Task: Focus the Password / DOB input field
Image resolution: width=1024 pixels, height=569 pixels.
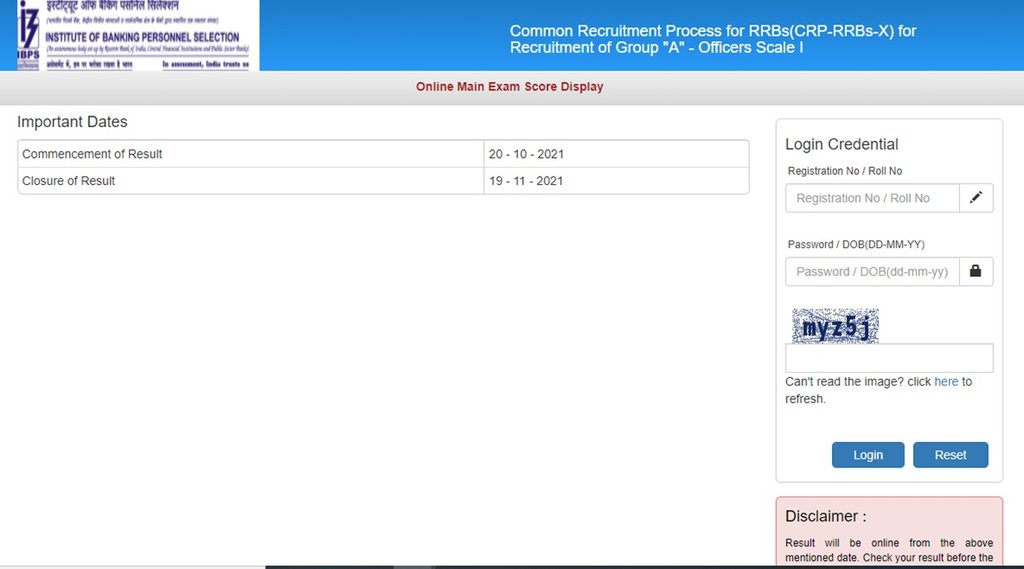Action: (872, 271)
